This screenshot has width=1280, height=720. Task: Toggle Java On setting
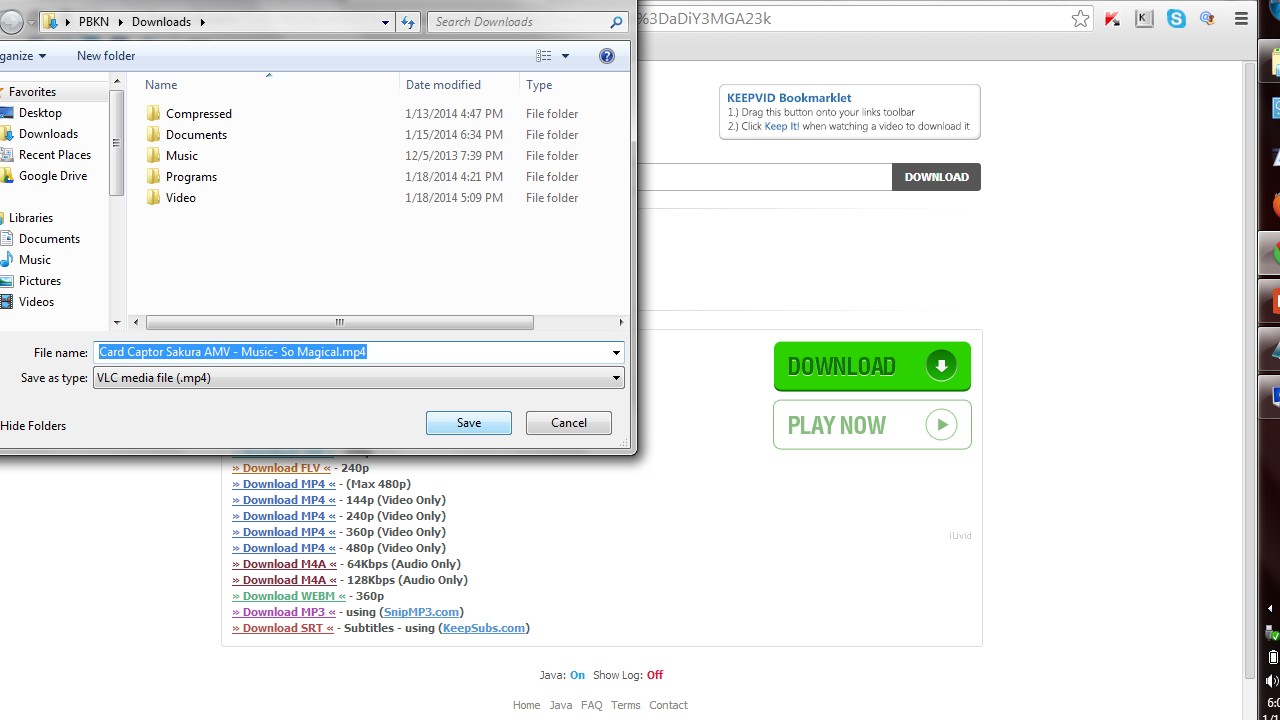577,675
